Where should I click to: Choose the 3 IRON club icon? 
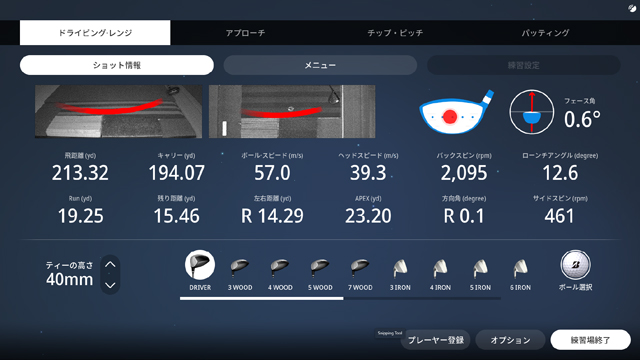click(400, 268)
